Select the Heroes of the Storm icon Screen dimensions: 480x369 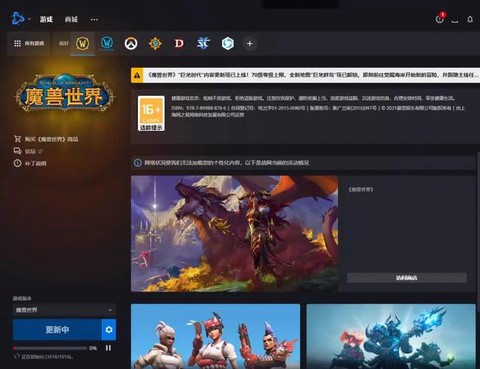pyautogui.click(x=228, y=43)
